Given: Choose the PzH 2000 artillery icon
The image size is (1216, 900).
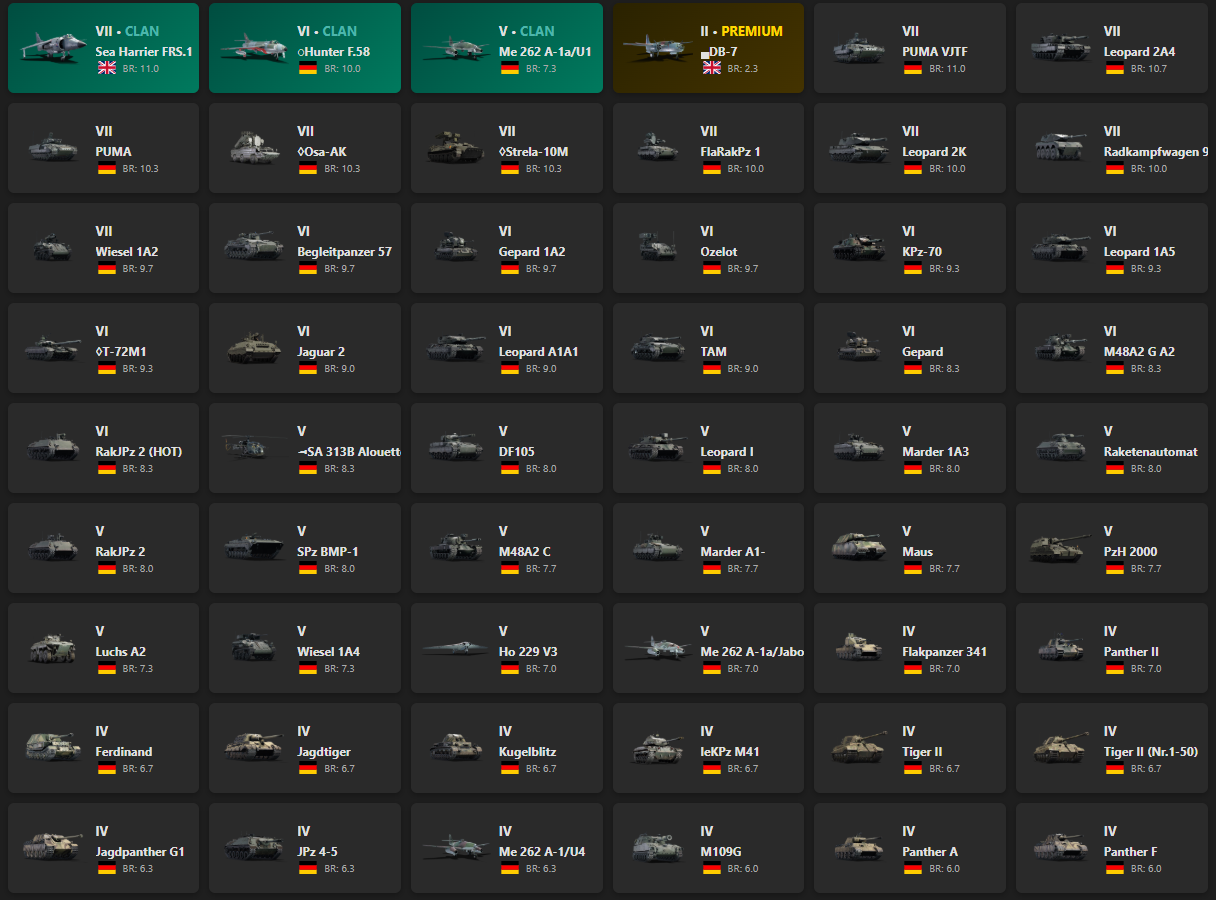Looking at the screenshot, I should (x=1061, y=547).
